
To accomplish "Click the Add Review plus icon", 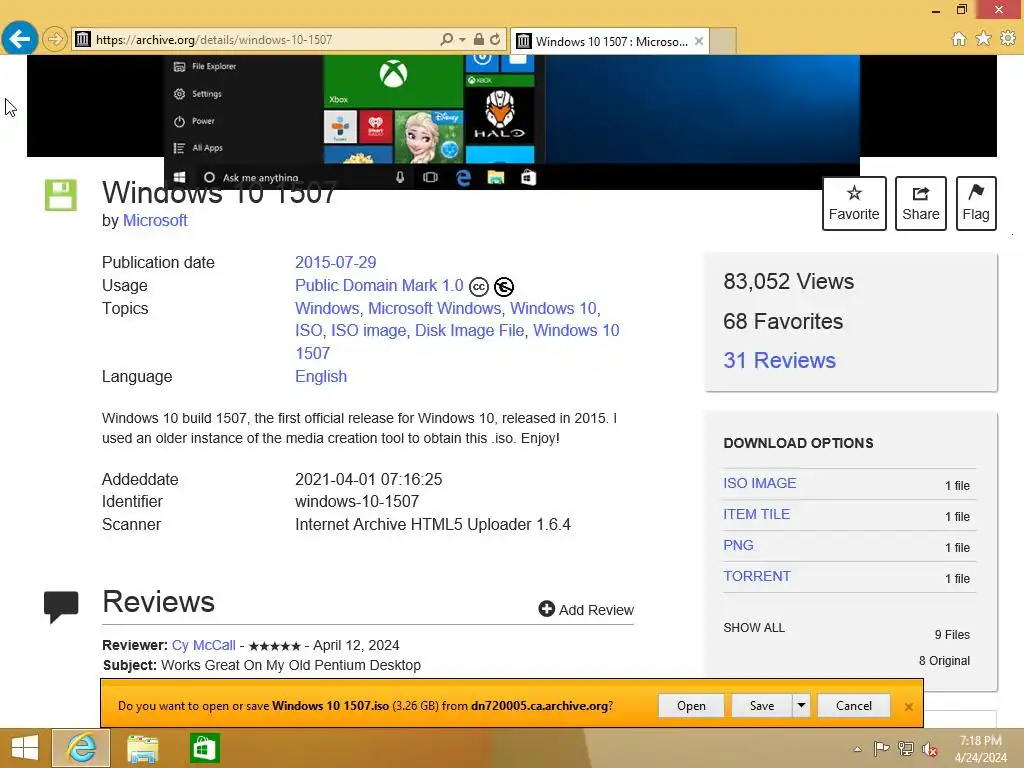I will point(547,609).
